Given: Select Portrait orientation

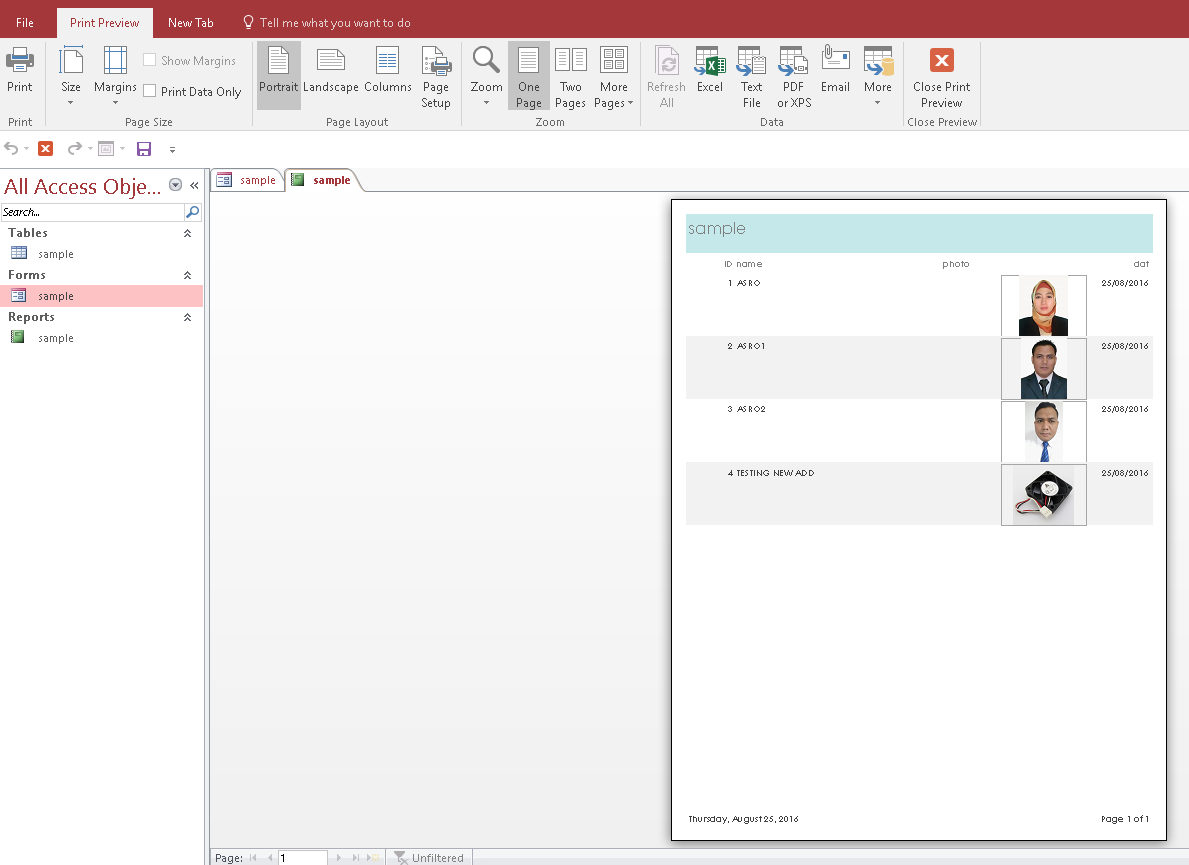Looking at the screenshot, I should pyautogui.click(x=278, y=75).
